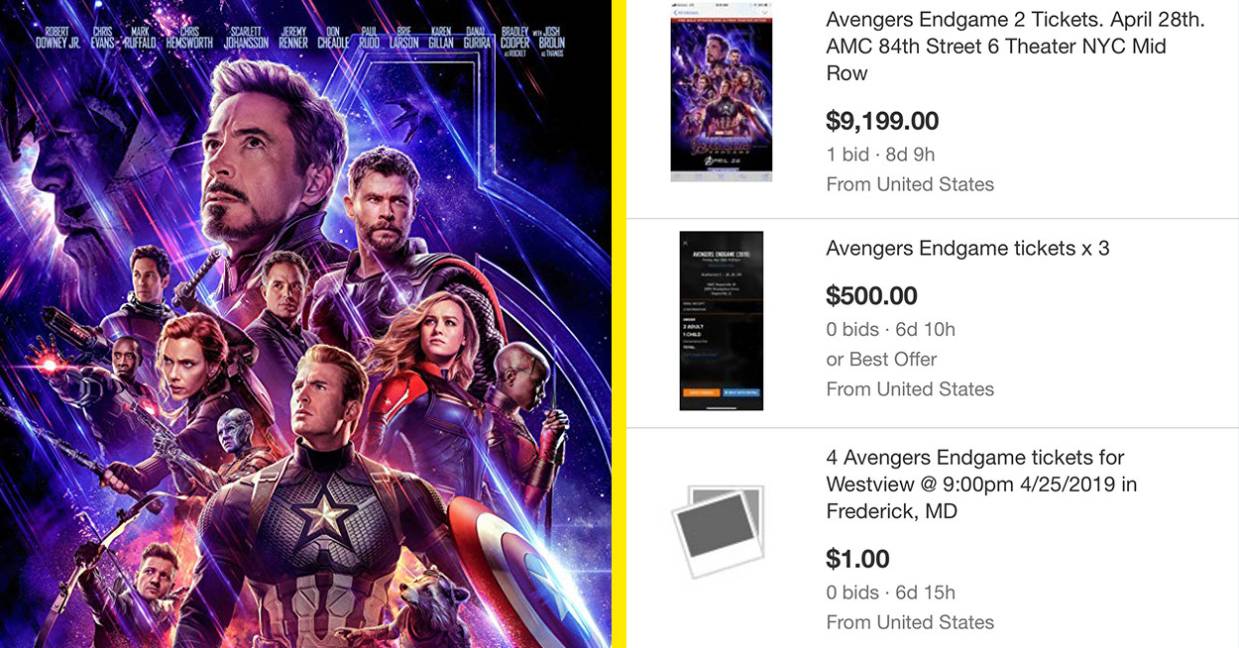The height and width of the screenshot is (648, 1239).
Task: Click the placeholder photo icon for Westview listing
Action: pyautogui.click(x=717, y=531)
